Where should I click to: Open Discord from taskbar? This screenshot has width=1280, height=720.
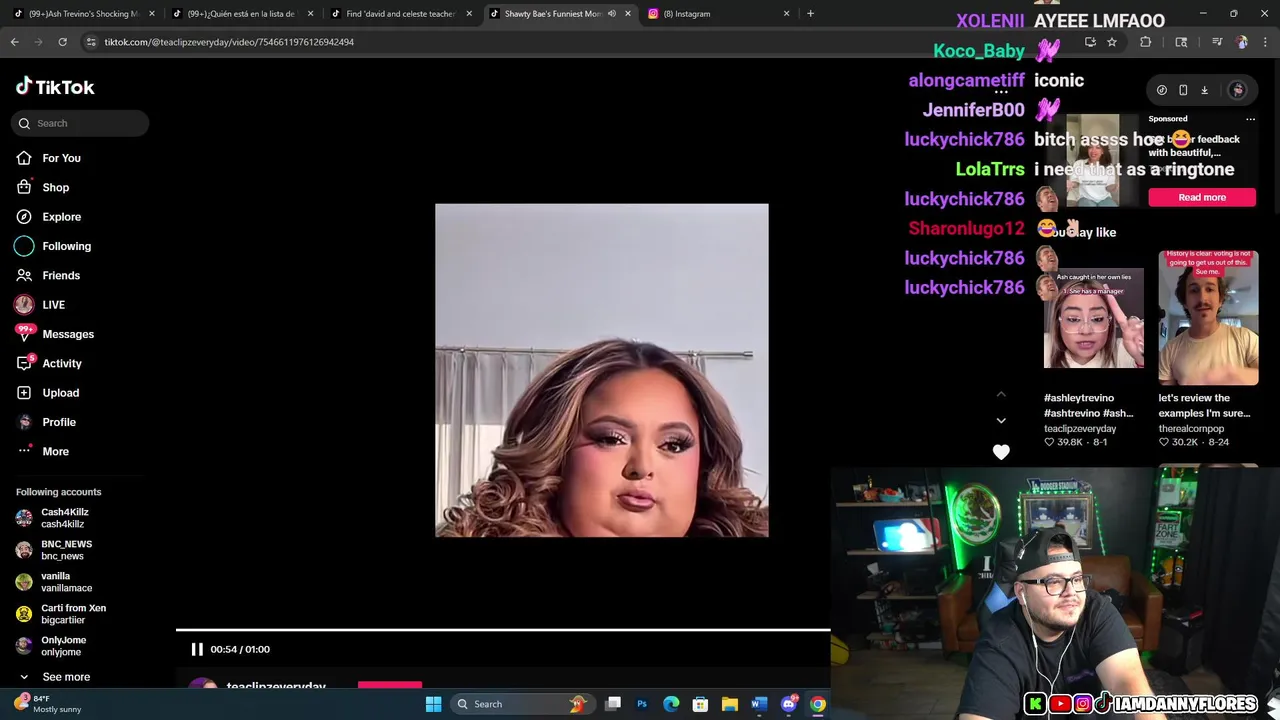click(789, 704)
